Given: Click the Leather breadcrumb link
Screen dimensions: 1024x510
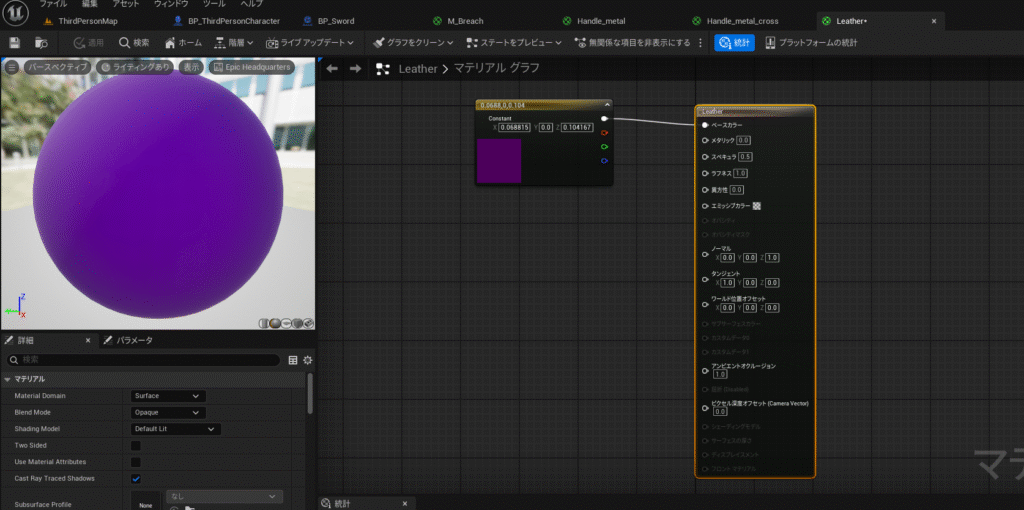Looking at the screenshot, I should (417, 69).
